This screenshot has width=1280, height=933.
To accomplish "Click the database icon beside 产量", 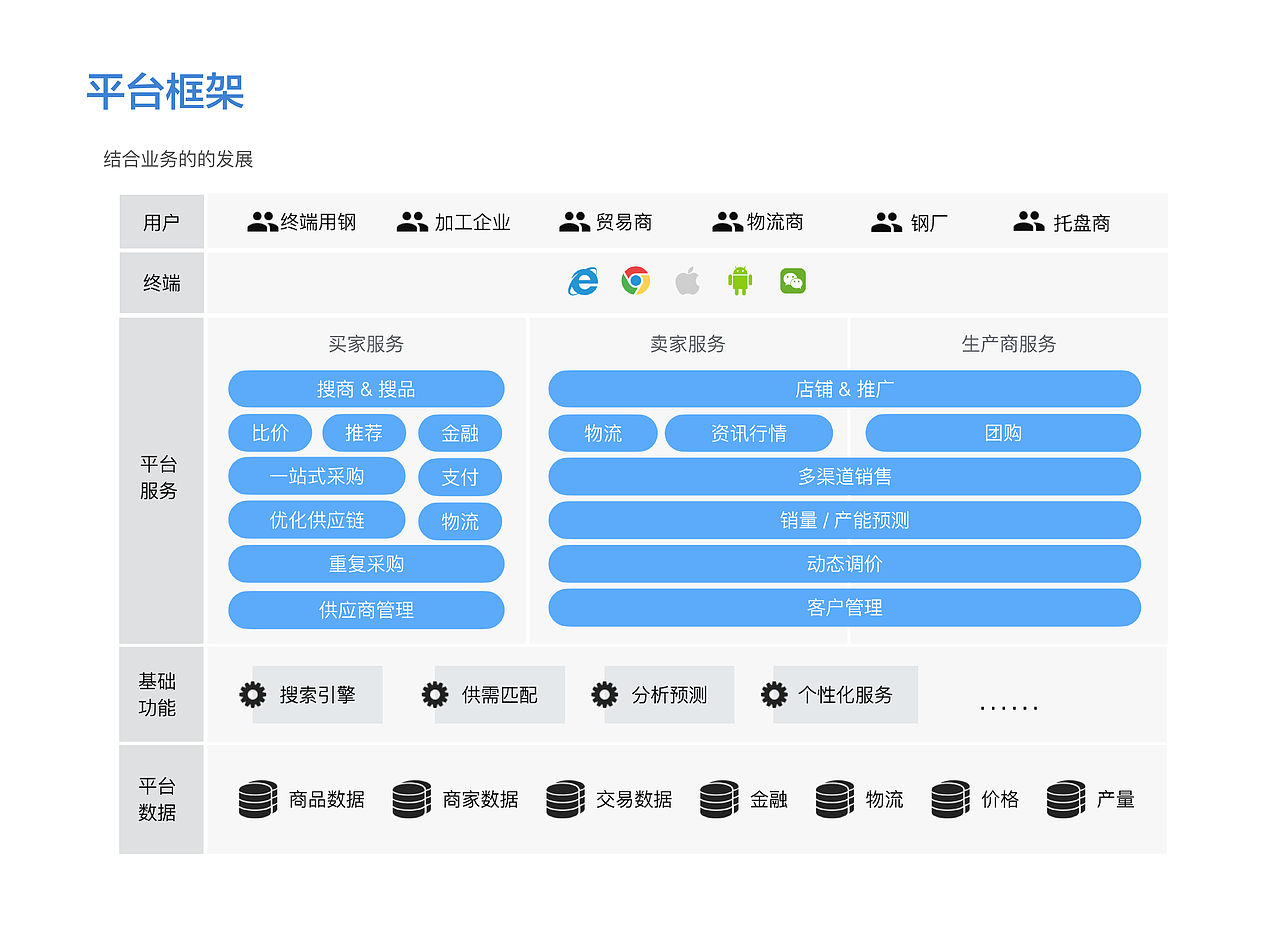I will (x=1066, y=799).
